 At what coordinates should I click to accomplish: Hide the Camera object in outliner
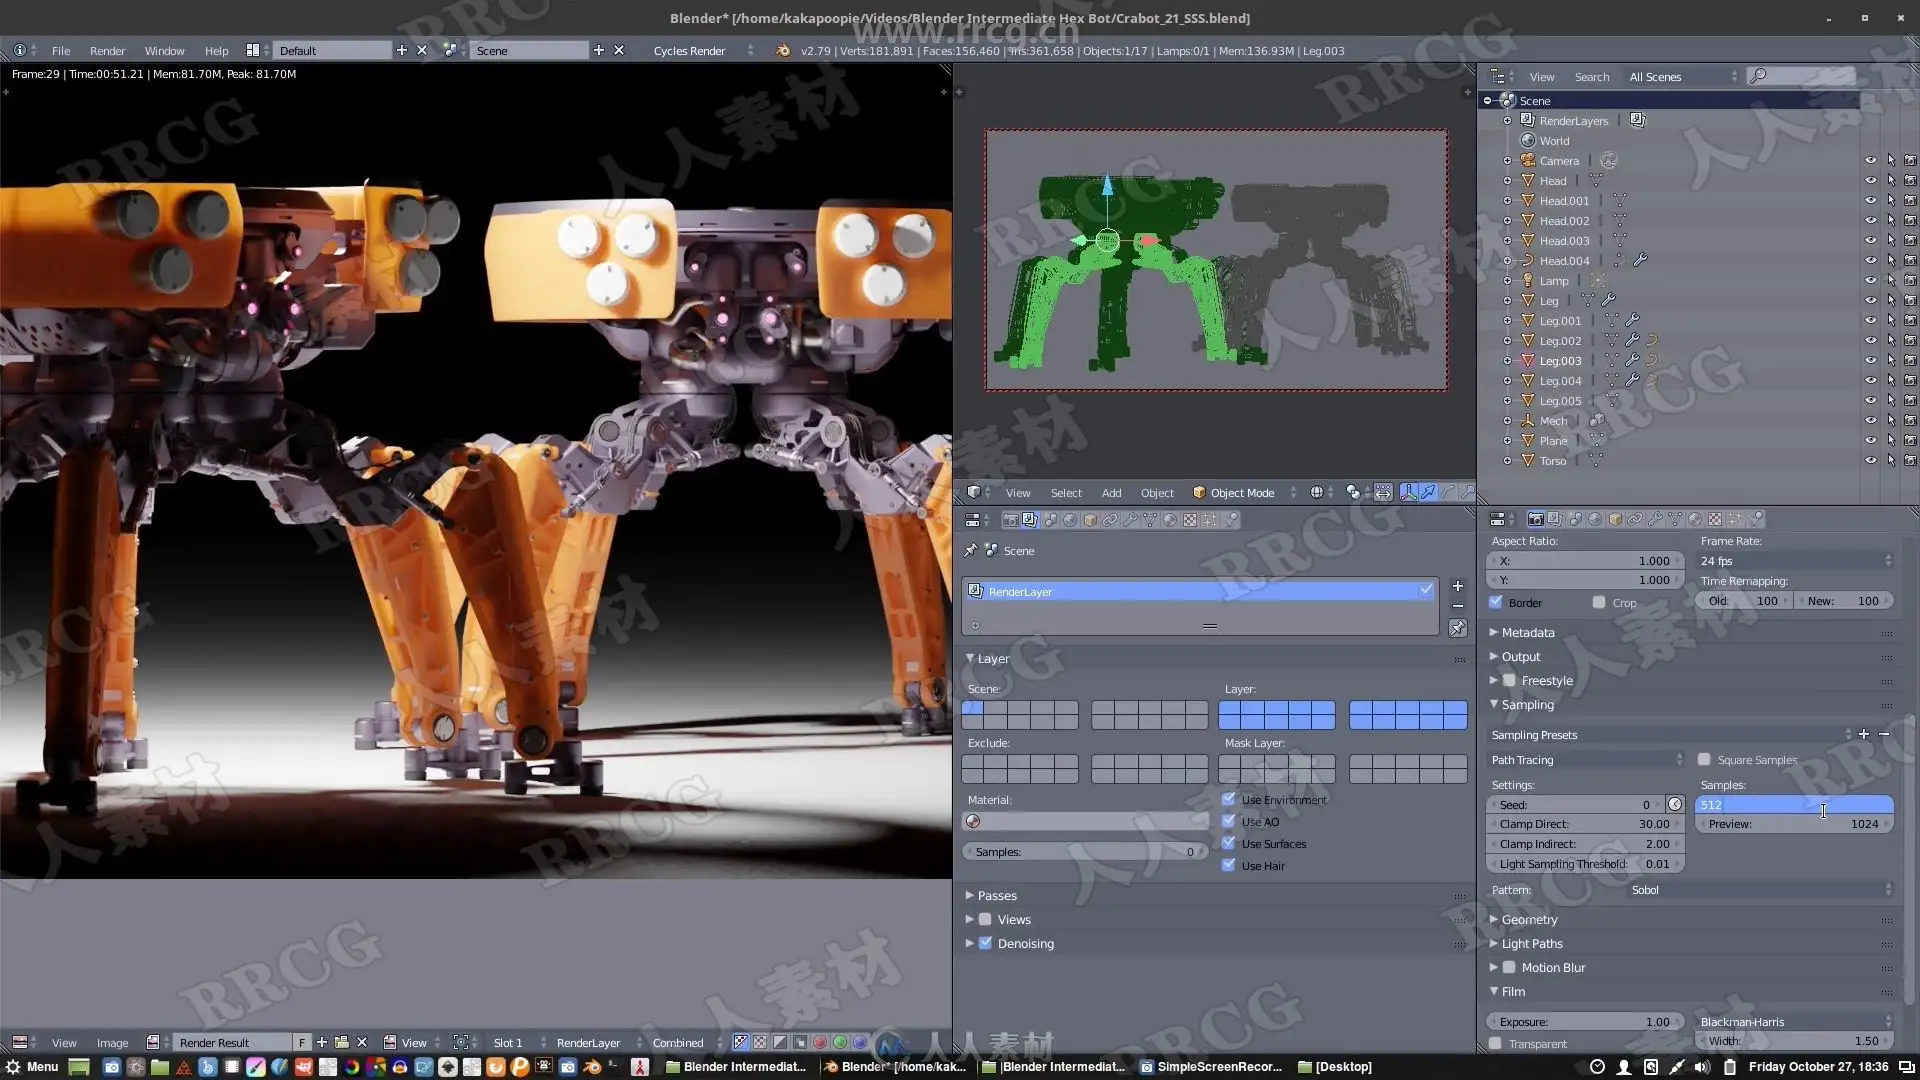[1870, 161]
